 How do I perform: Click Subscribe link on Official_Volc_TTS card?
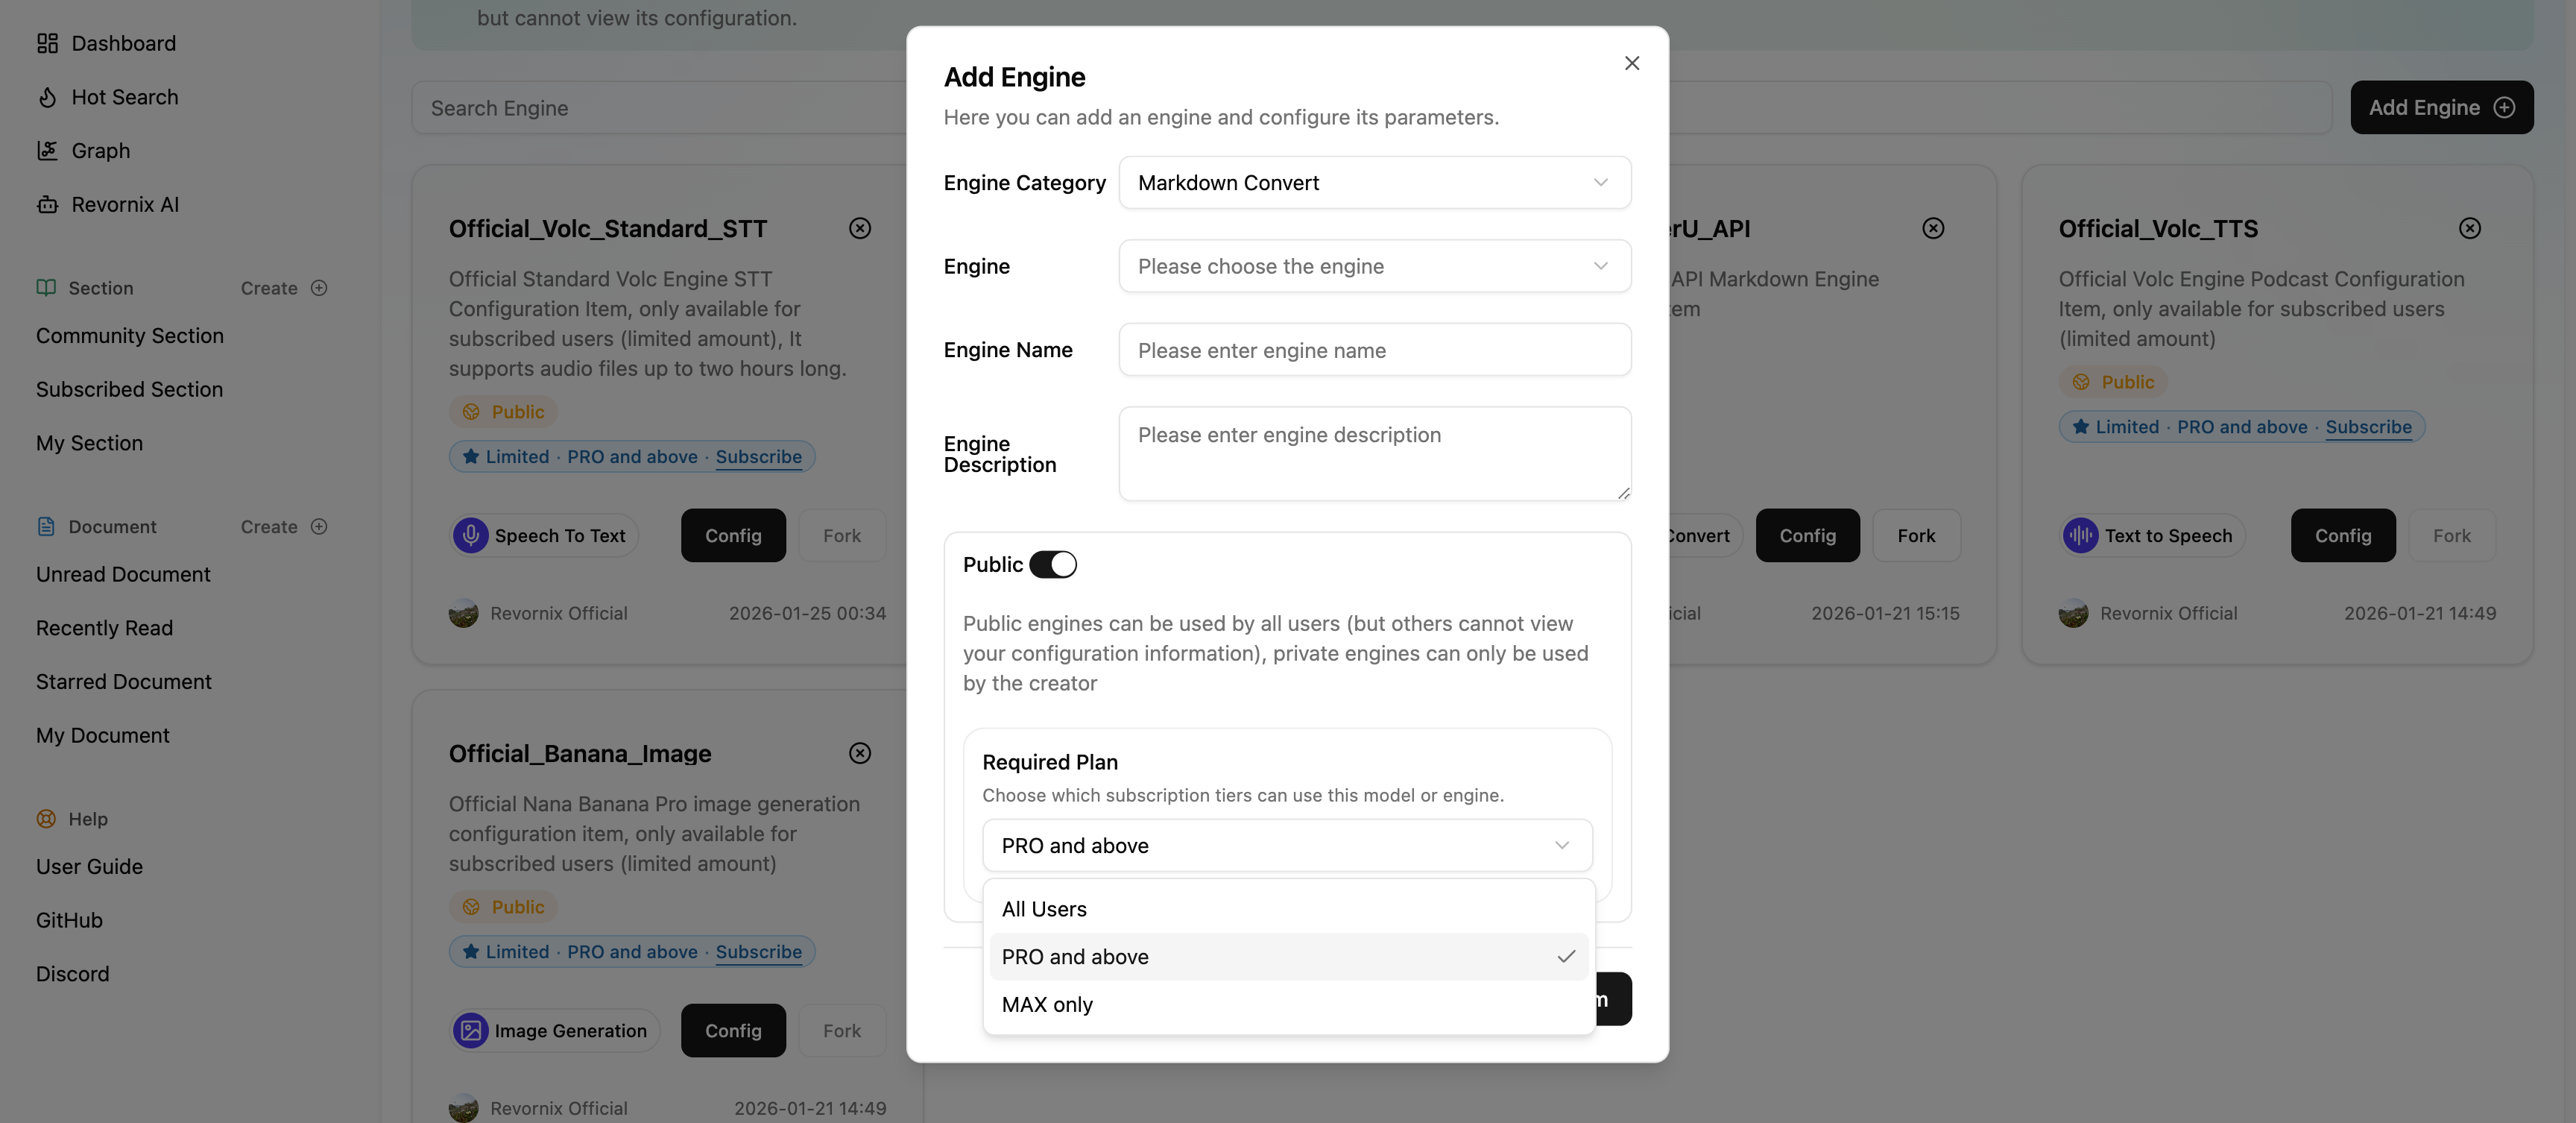[2367, 427]
